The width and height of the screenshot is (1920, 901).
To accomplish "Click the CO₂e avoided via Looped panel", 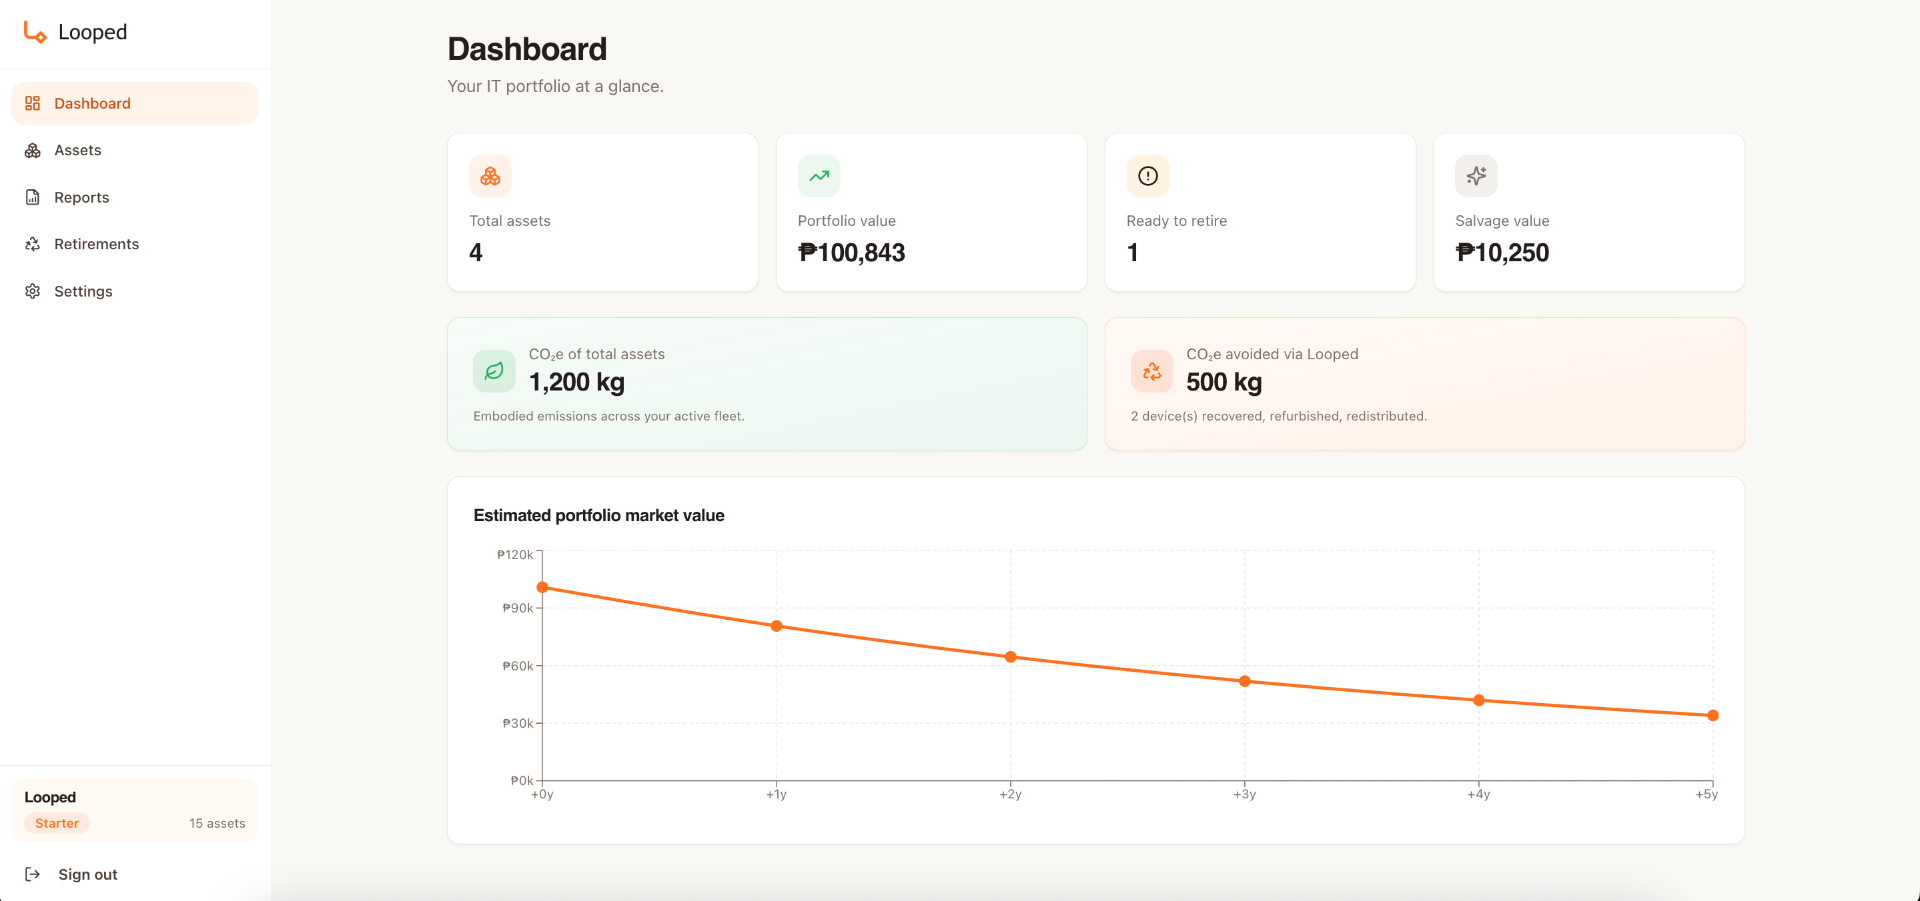I will coord(1425,384).
